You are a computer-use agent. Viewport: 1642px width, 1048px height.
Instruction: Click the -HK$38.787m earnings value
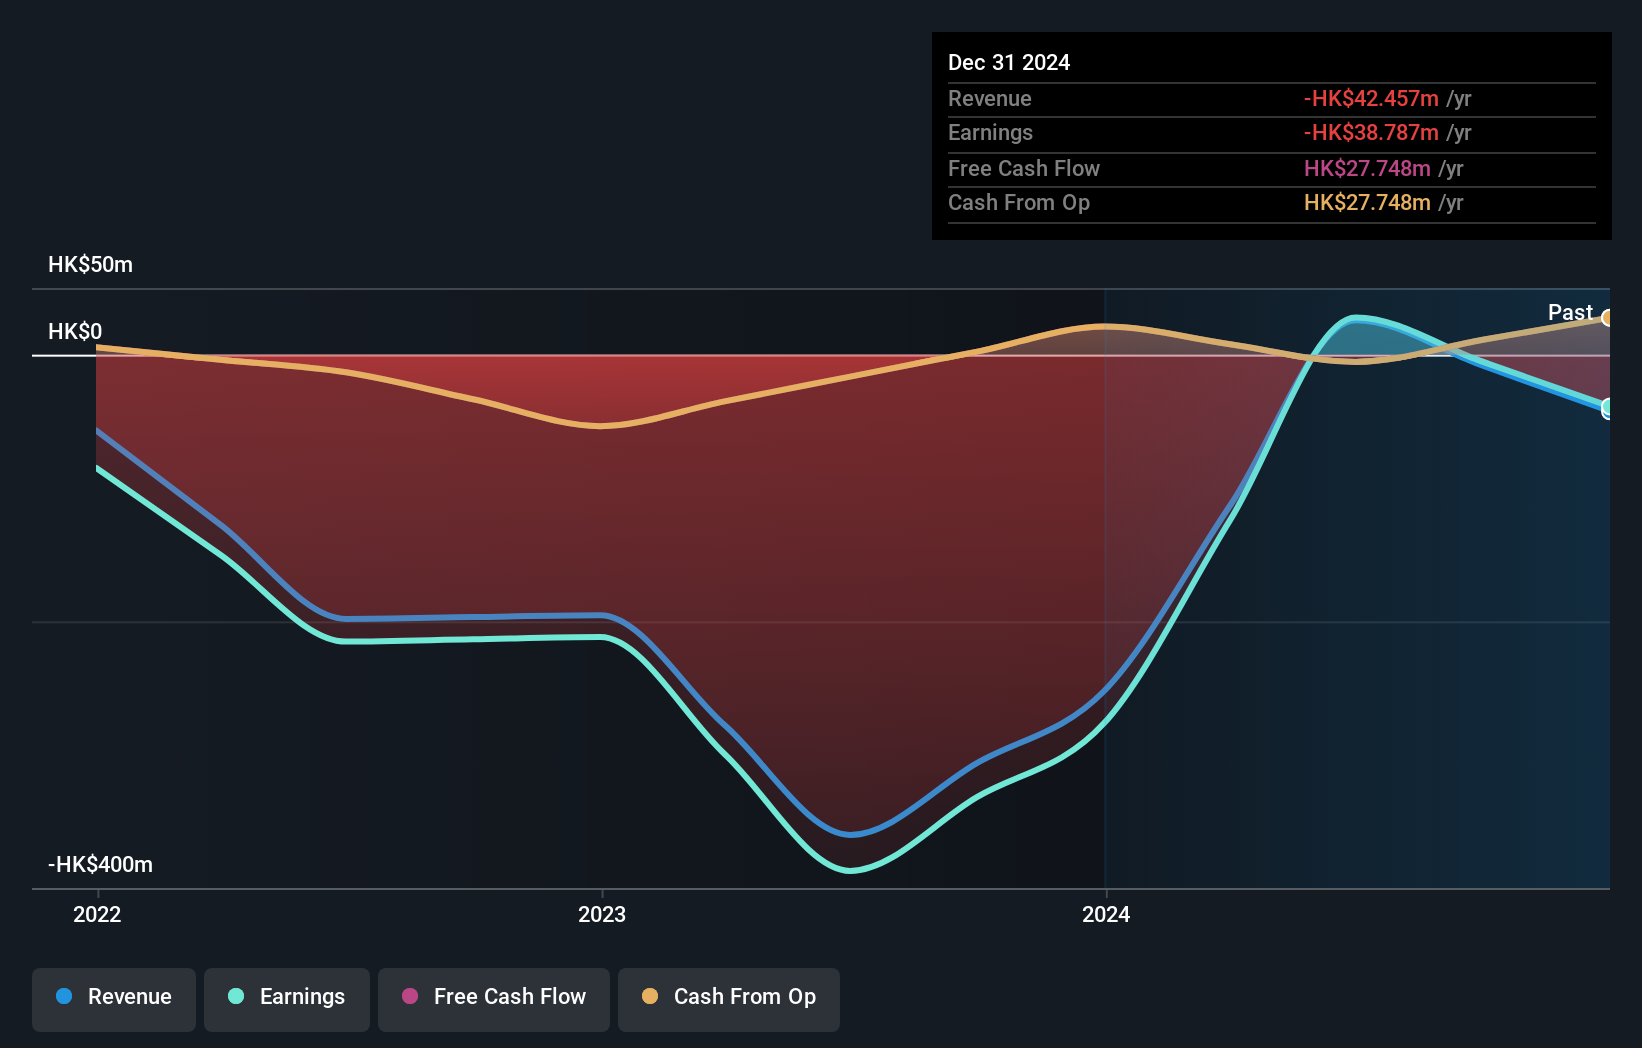1371,132
